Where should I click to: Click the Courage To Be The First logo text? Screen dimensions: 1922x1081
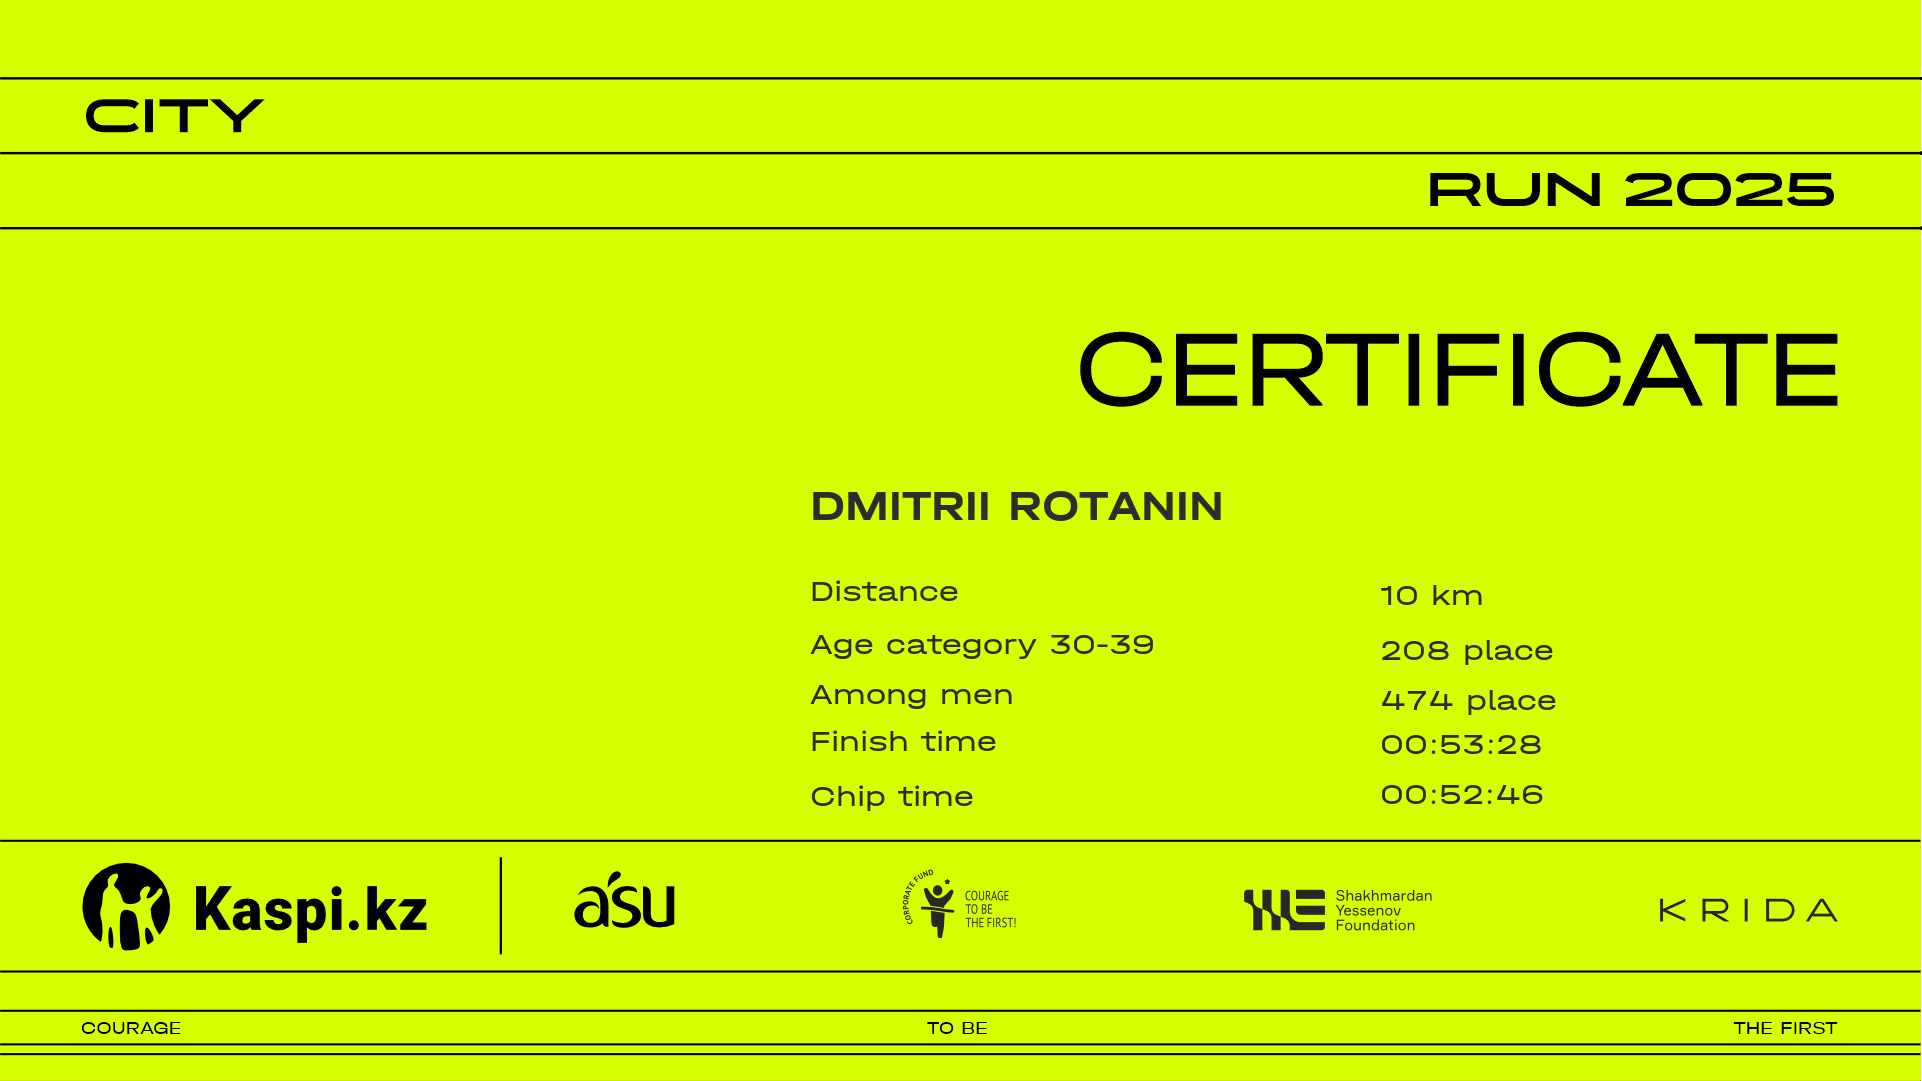[x=990, y=909]
